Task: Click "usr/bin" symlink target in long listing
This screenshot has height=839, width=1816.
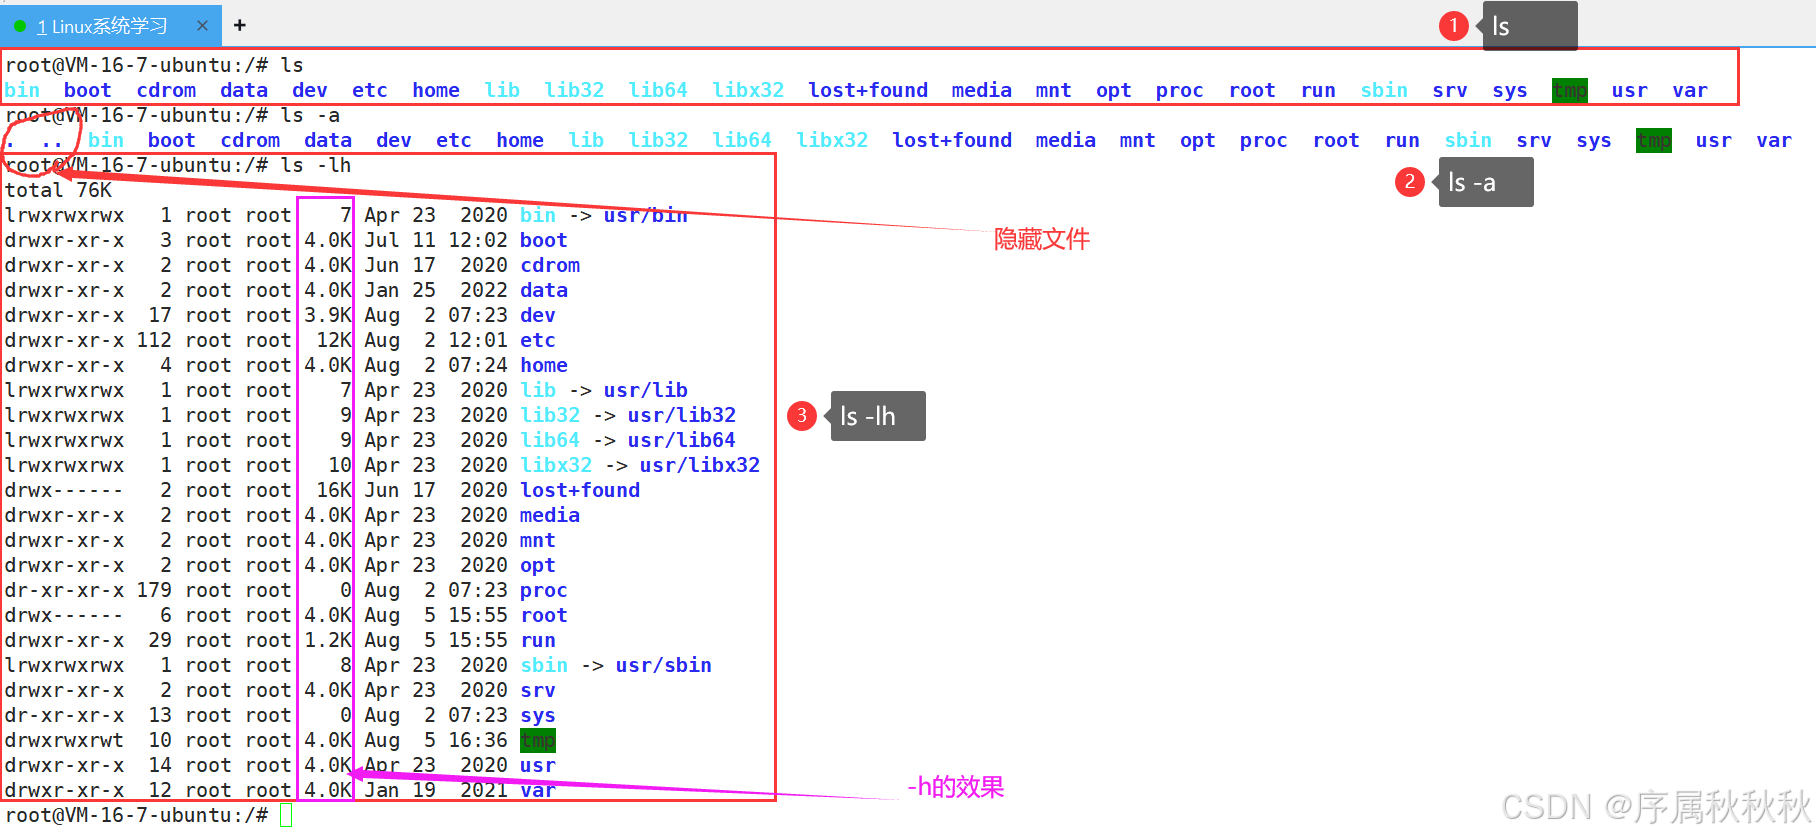Action: (x=645, y=215)
